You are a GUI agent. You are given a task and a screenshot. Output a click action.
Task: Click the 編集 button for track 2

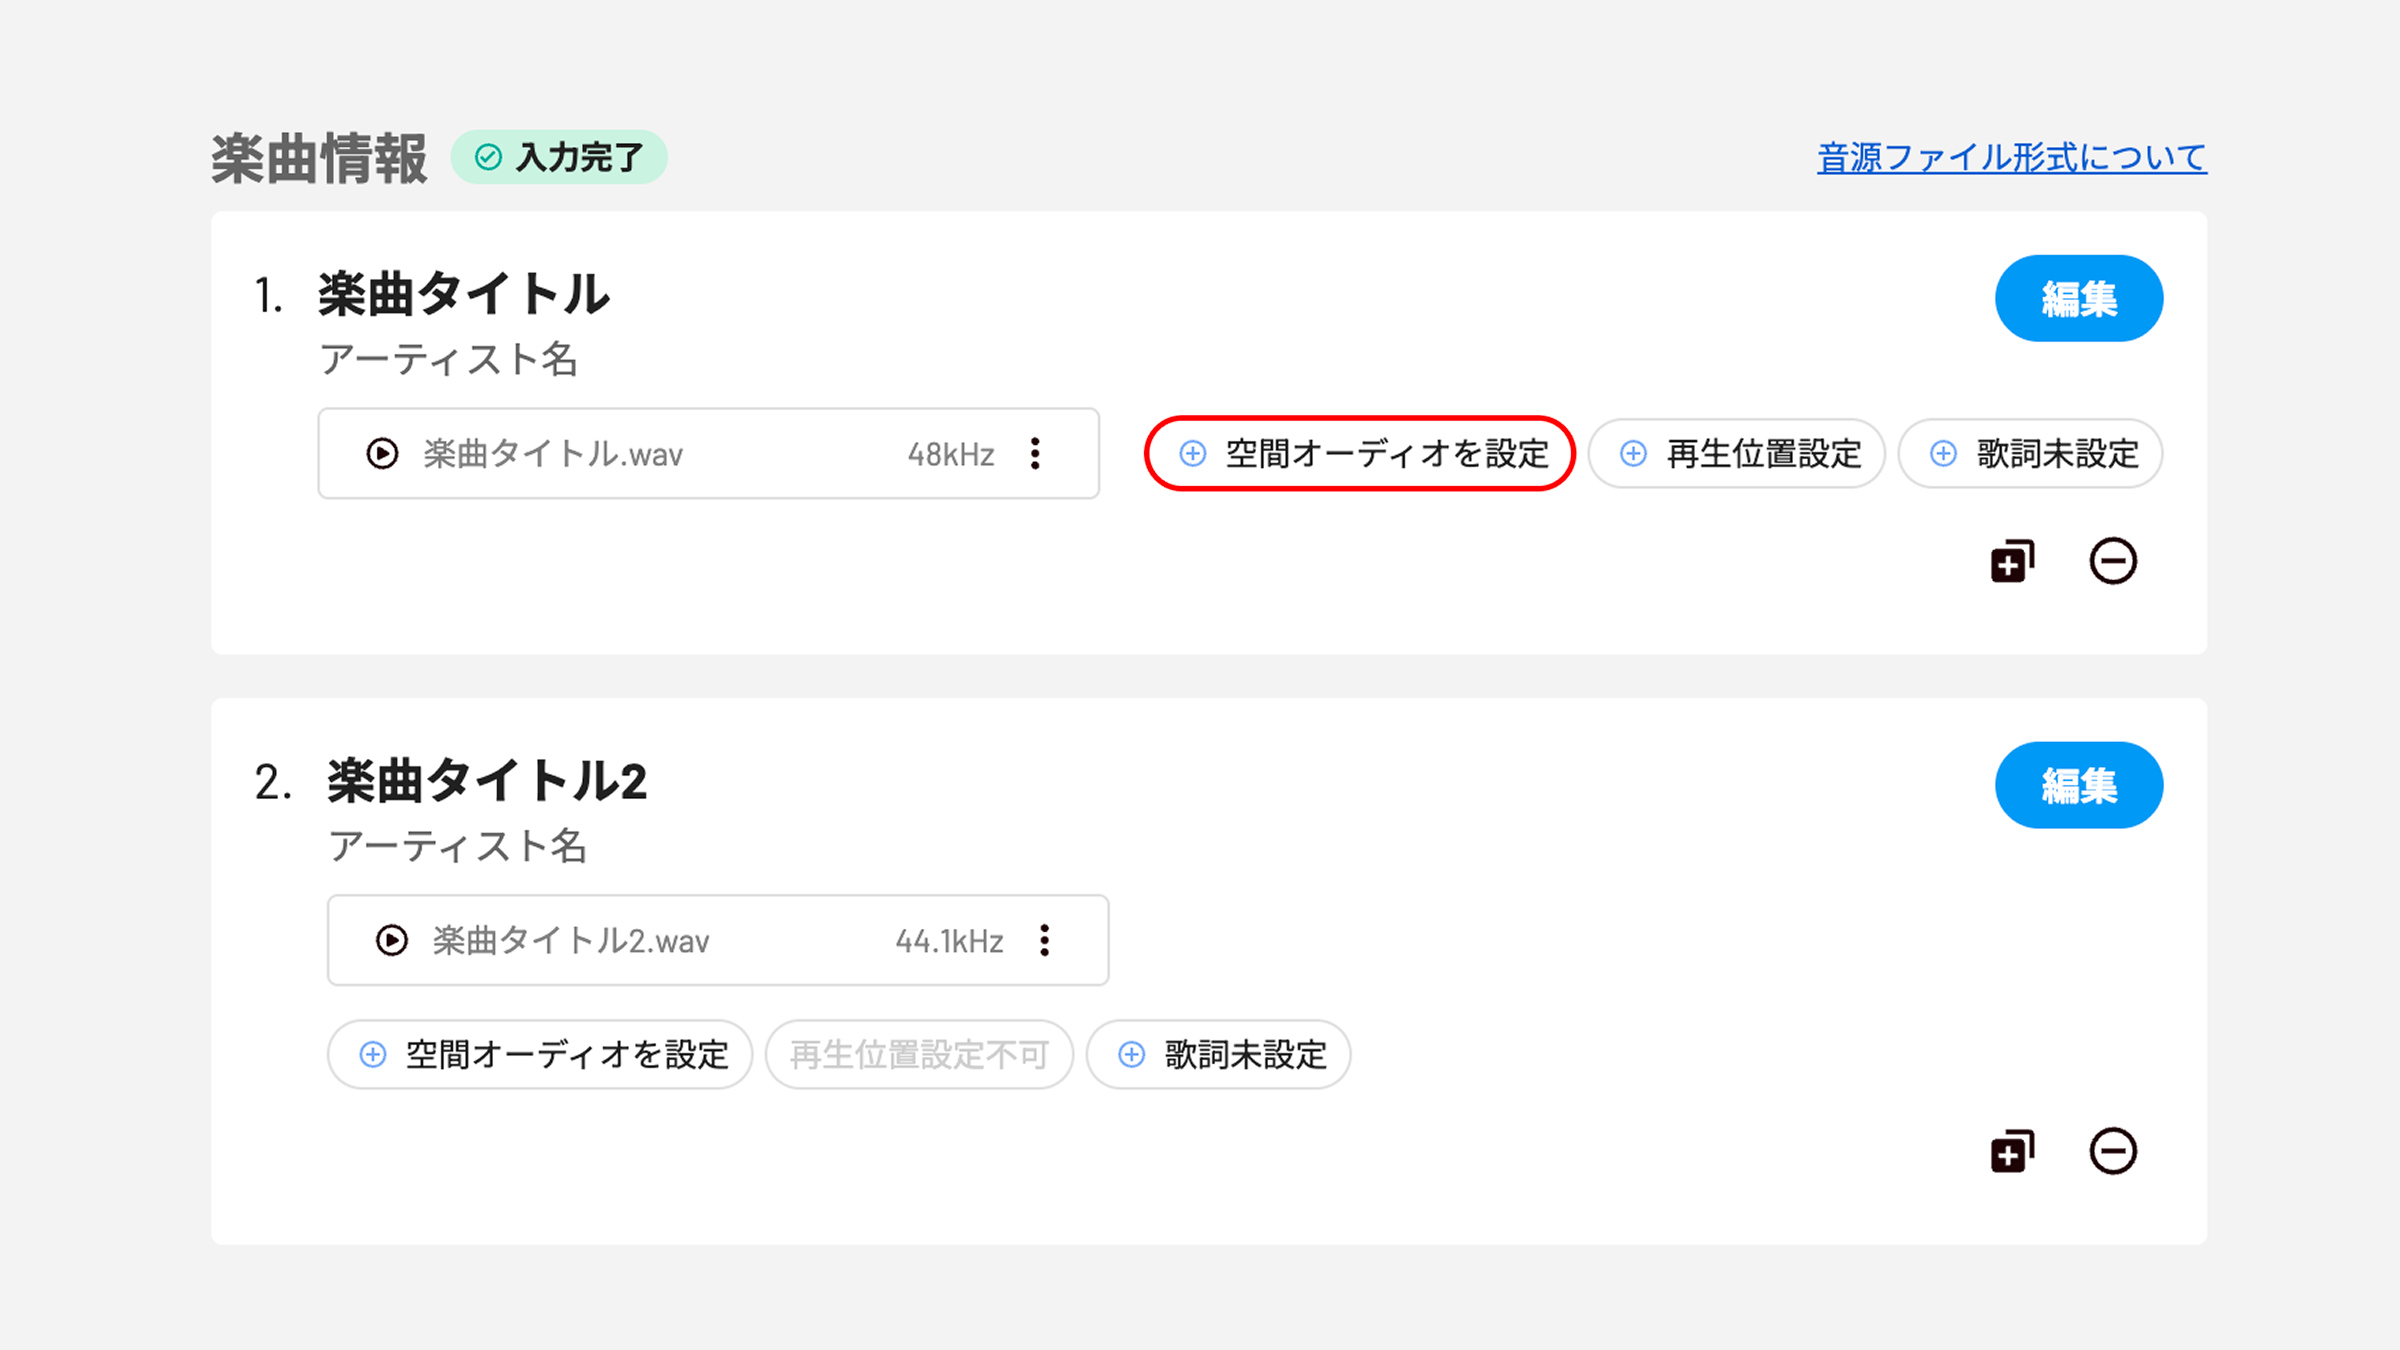(2079, 786)
